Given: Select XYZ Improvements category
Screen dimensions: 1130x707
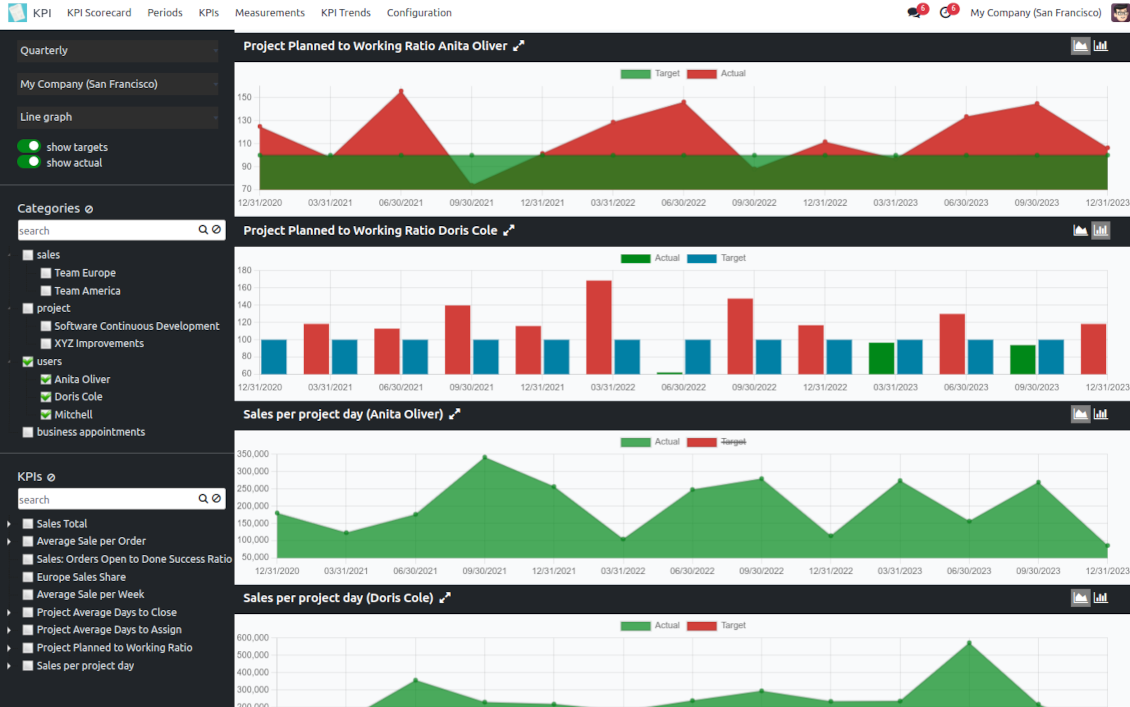Looking at the screenshot, I should click(99, 344).
